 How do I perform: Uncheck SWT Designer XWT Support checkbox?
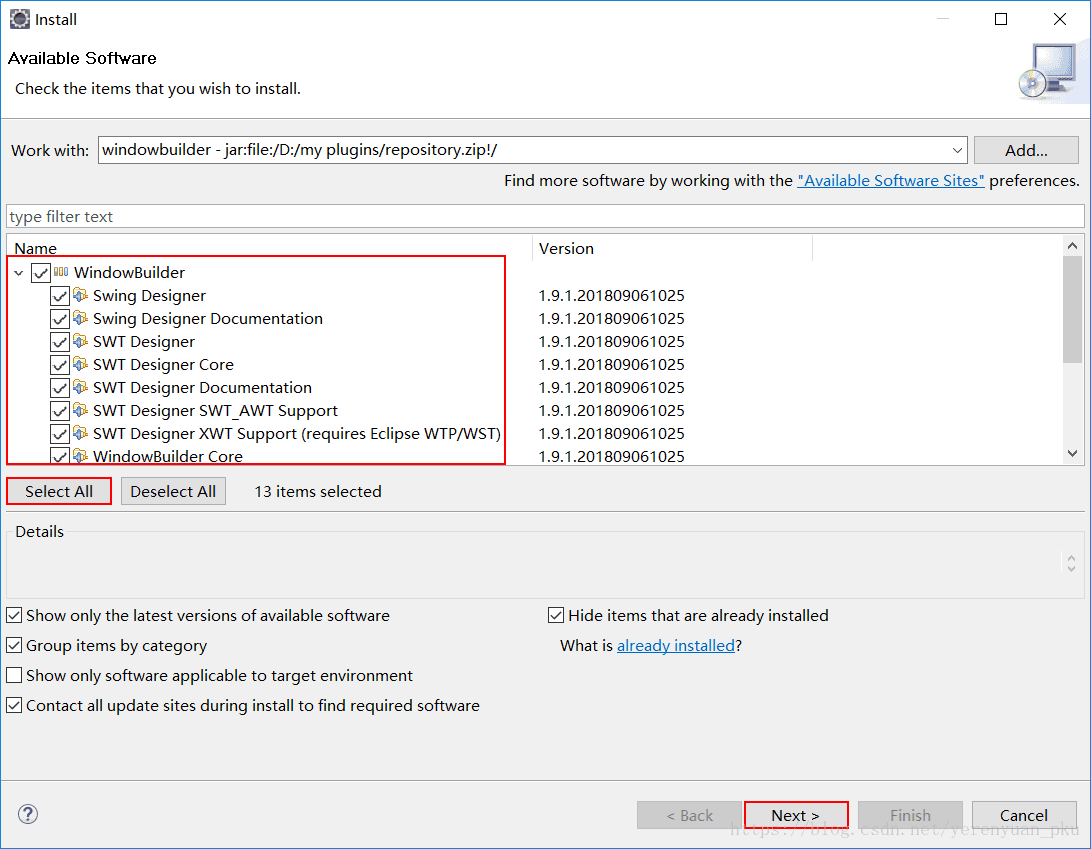tap(60, 434)
